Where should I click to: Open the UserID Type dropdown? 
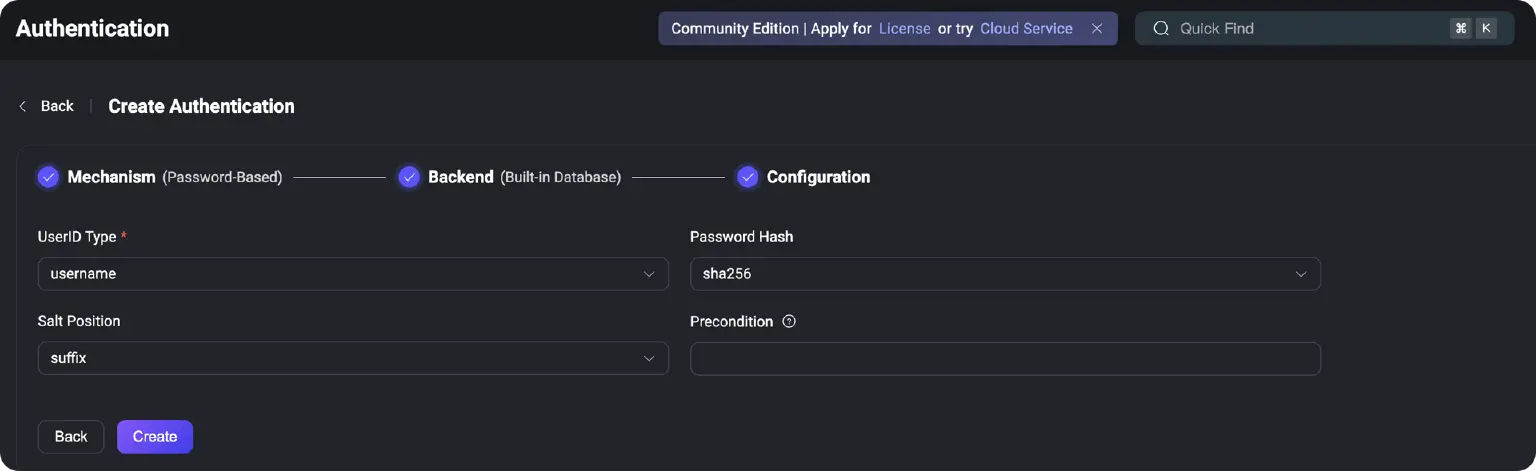click(352, 274)
